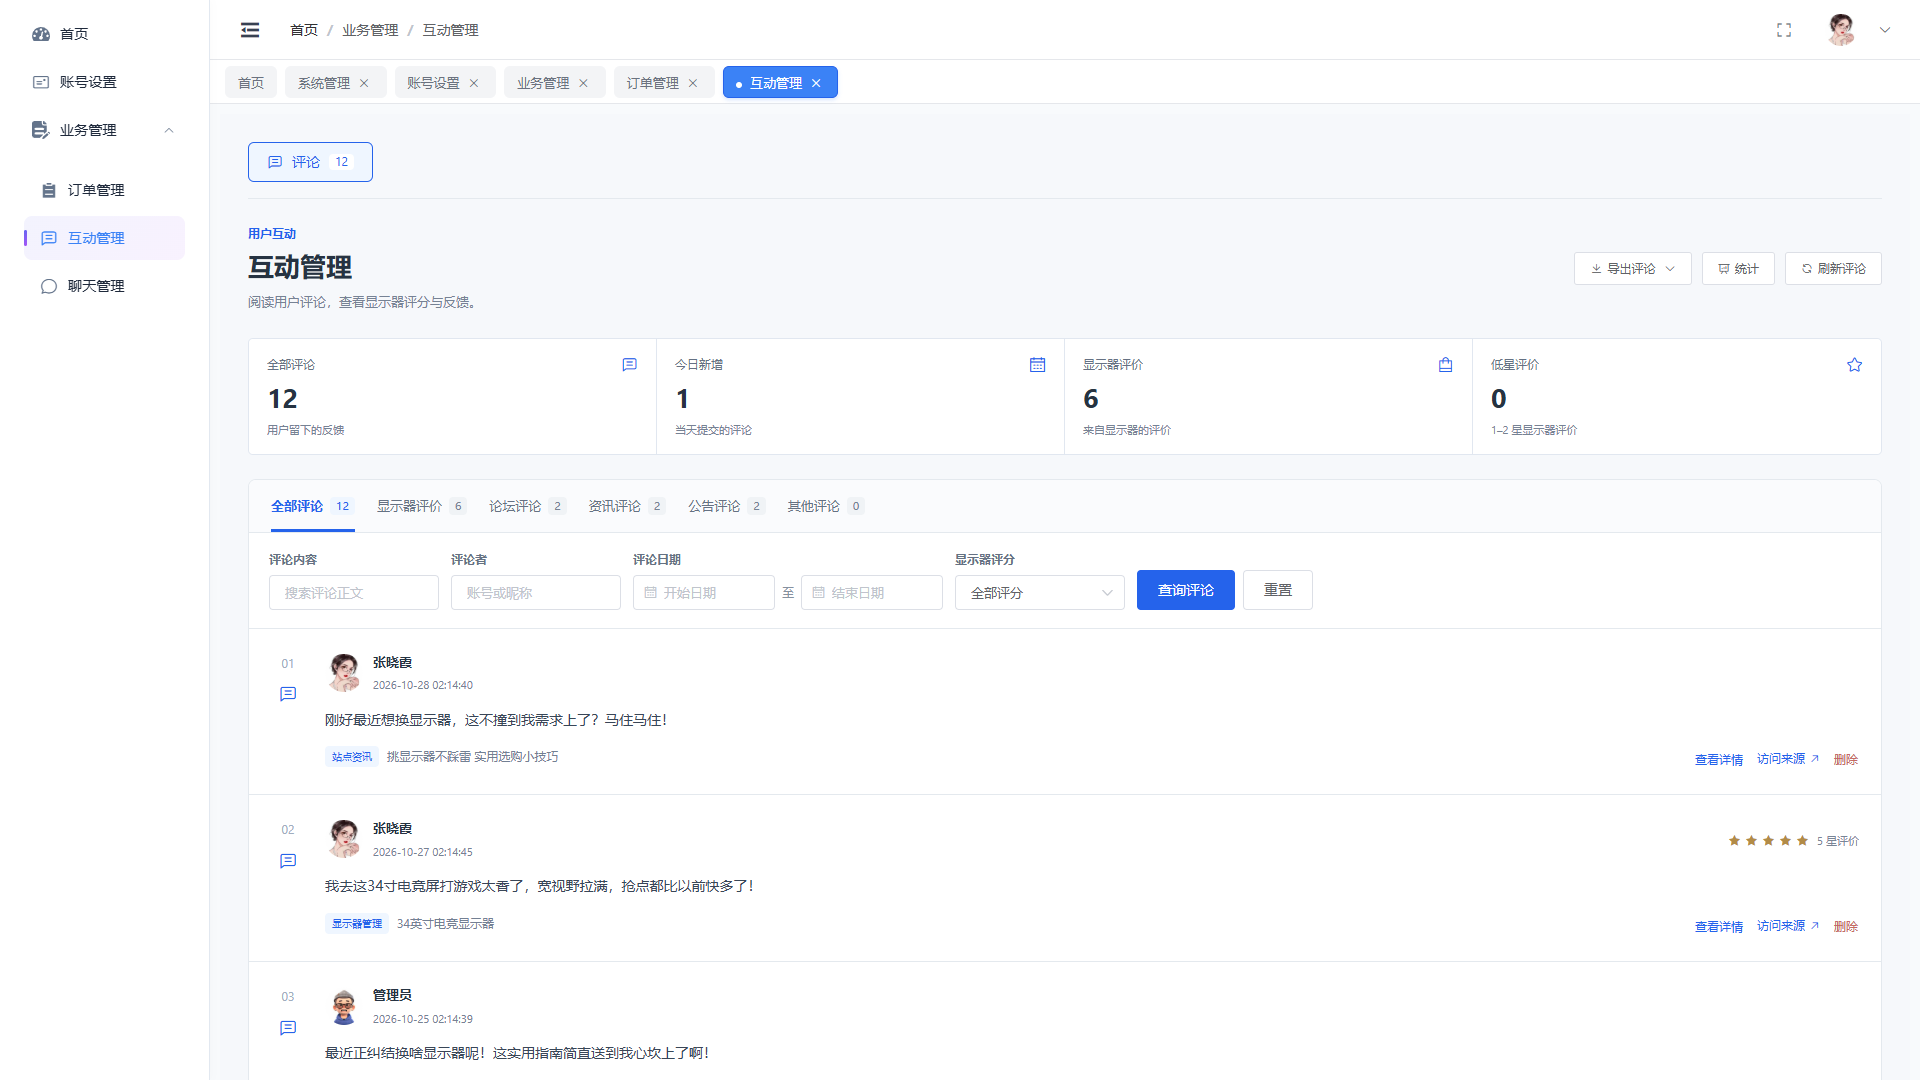Collapse the sidebar with the menu fold icon
The image size is (1920, 1080).
(x=250, y=30)
